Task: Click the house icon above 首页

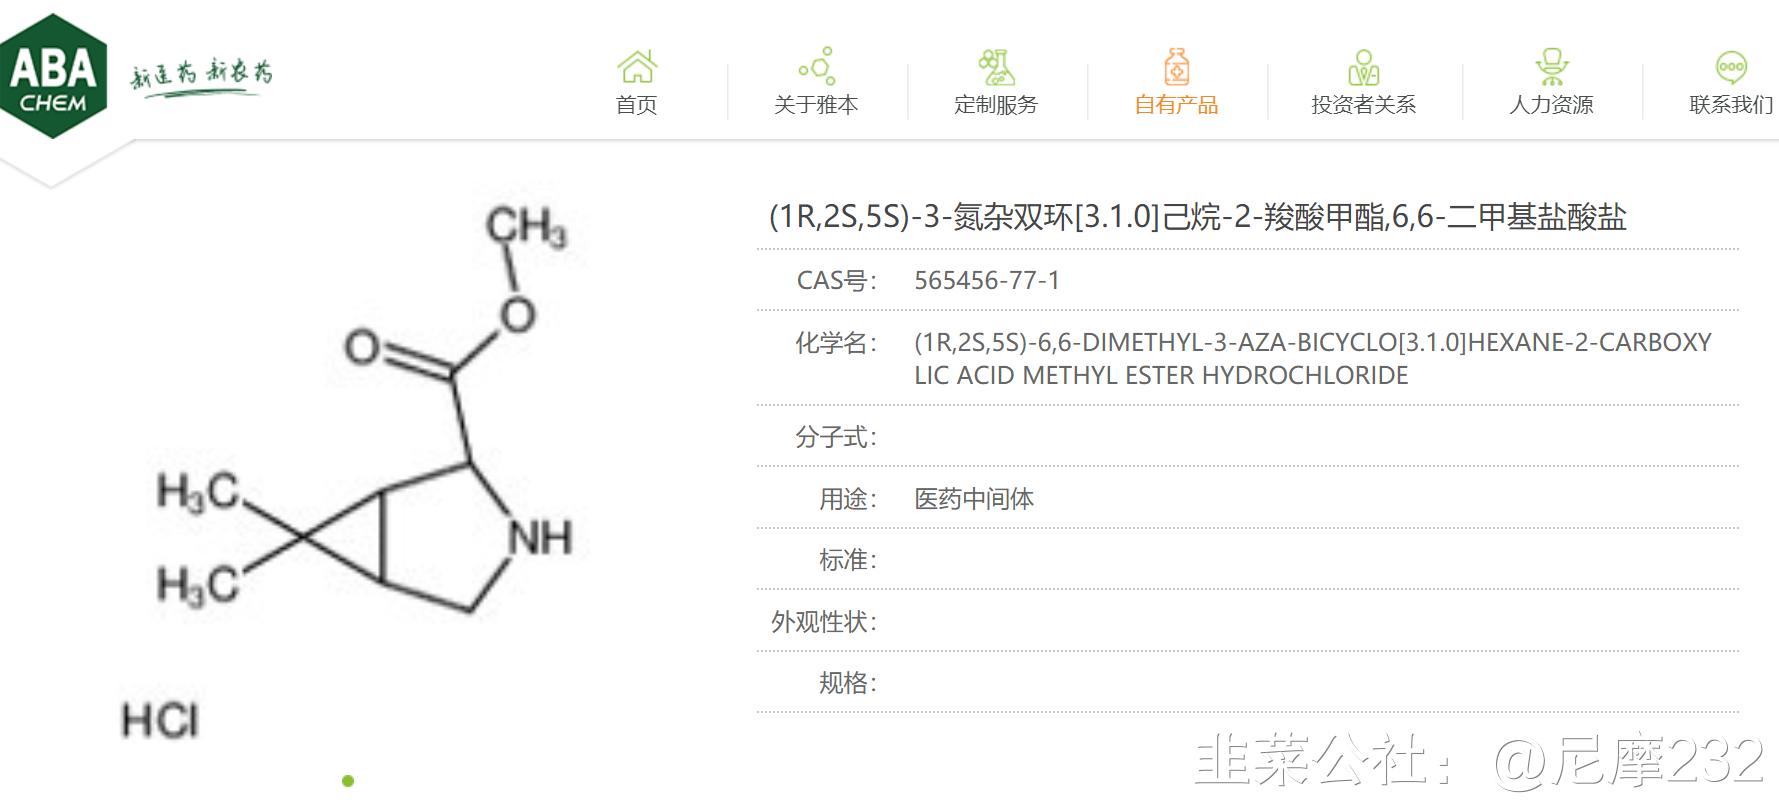Action: pos(637,67)
